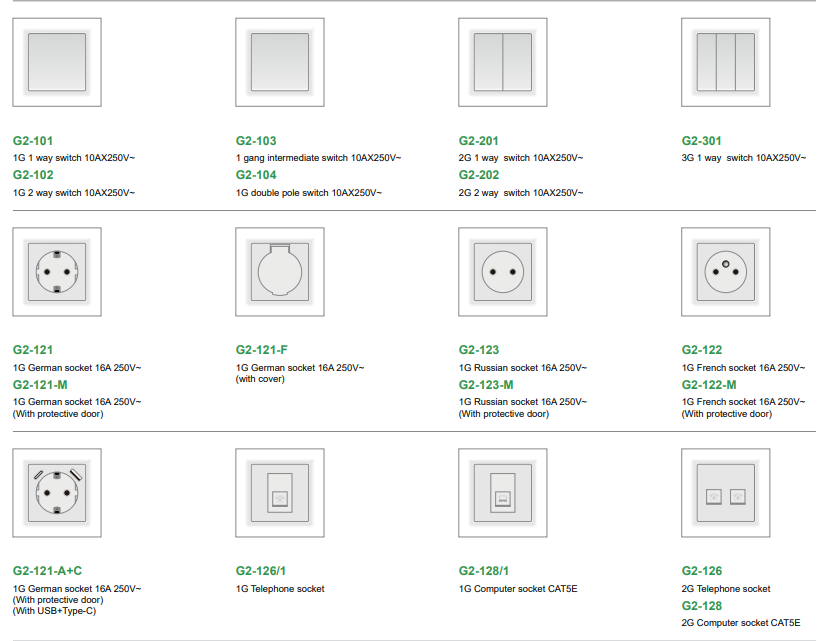Click the G2-128 model code
This screenshot has width=818, height=641.
(702, 606)
